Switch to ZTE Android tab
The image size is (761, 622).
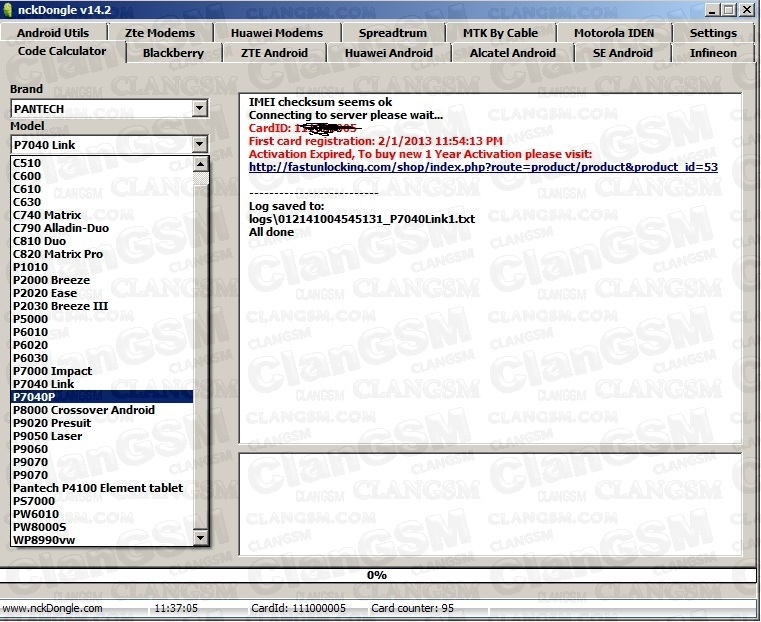[x=274, y=53]
